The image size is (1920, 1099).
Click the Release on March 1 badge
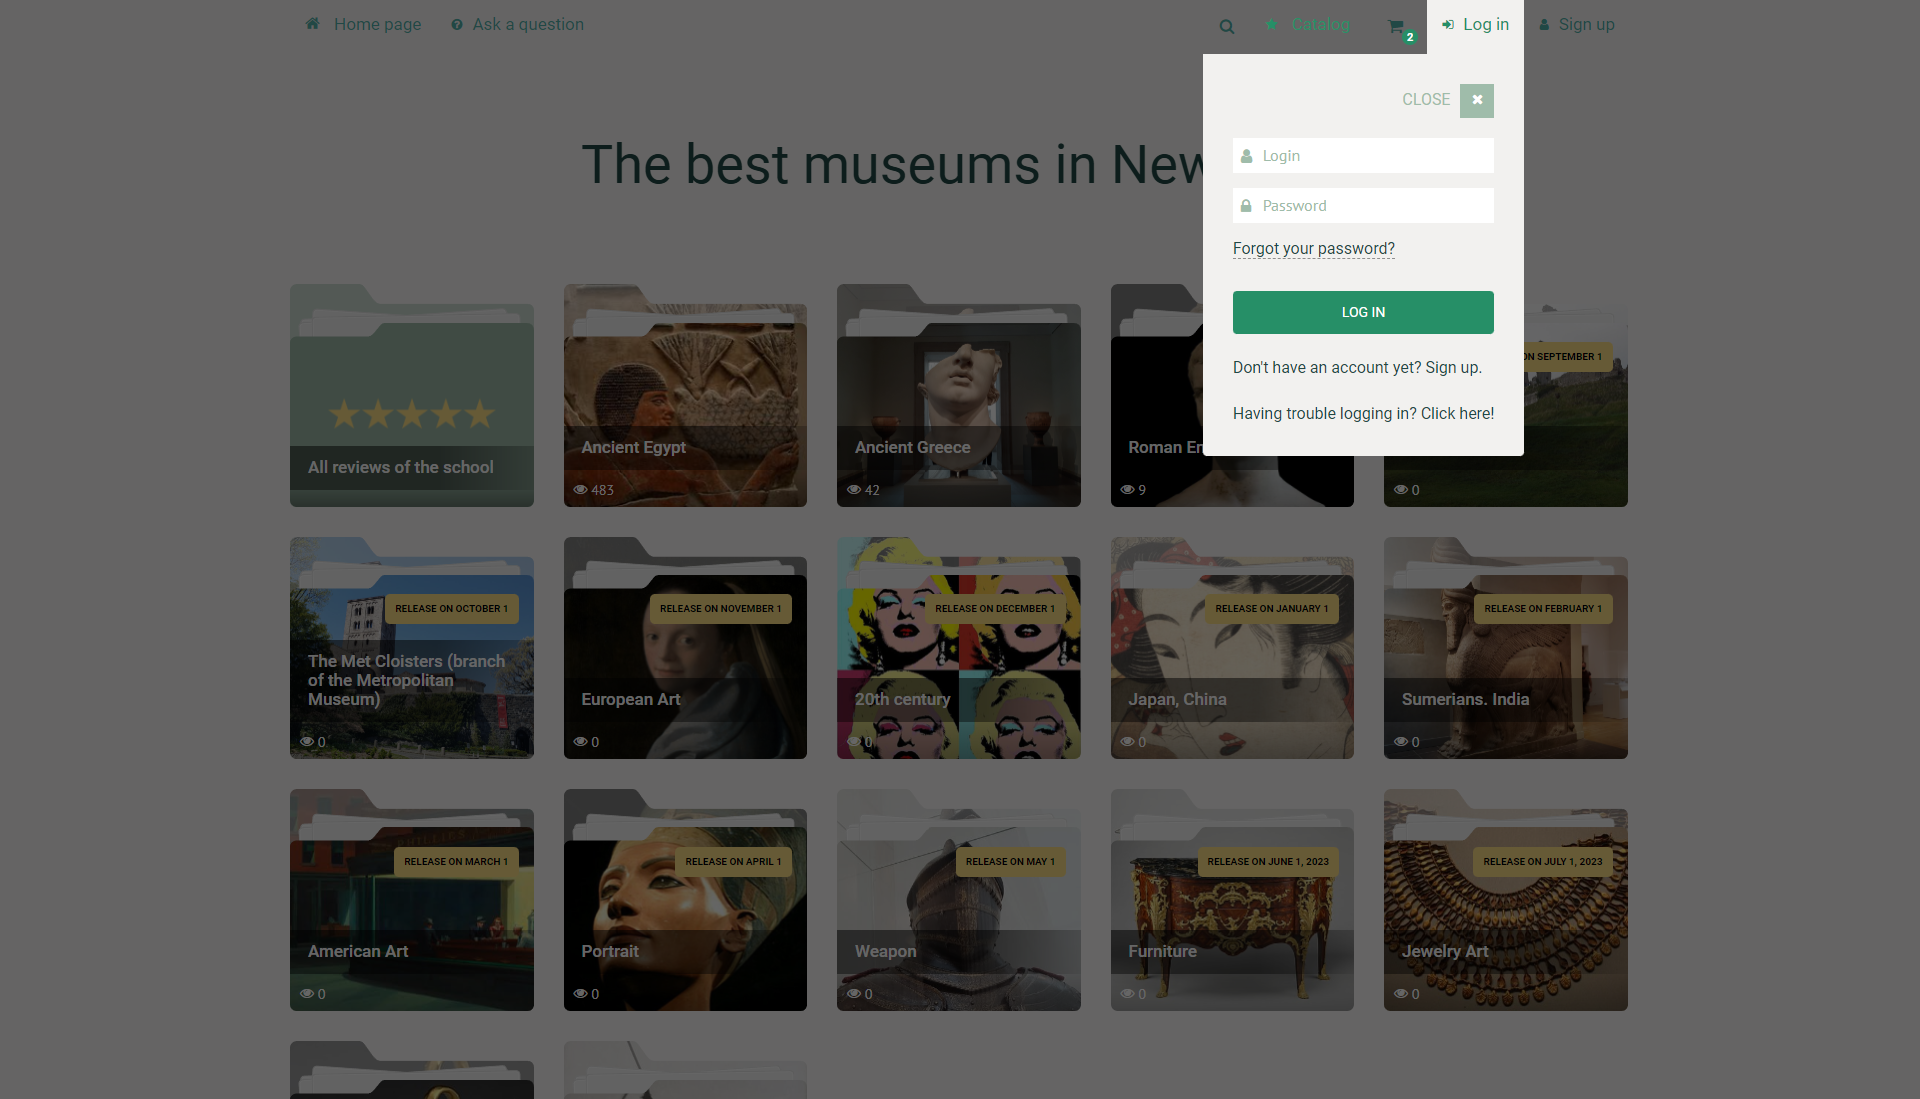[x=456, y=862]
